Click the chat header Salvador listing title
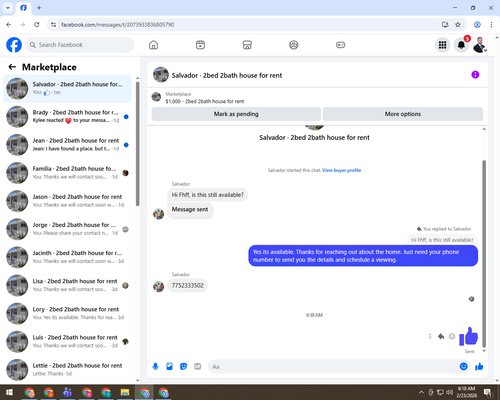500x400 pixels. point(227,75)
